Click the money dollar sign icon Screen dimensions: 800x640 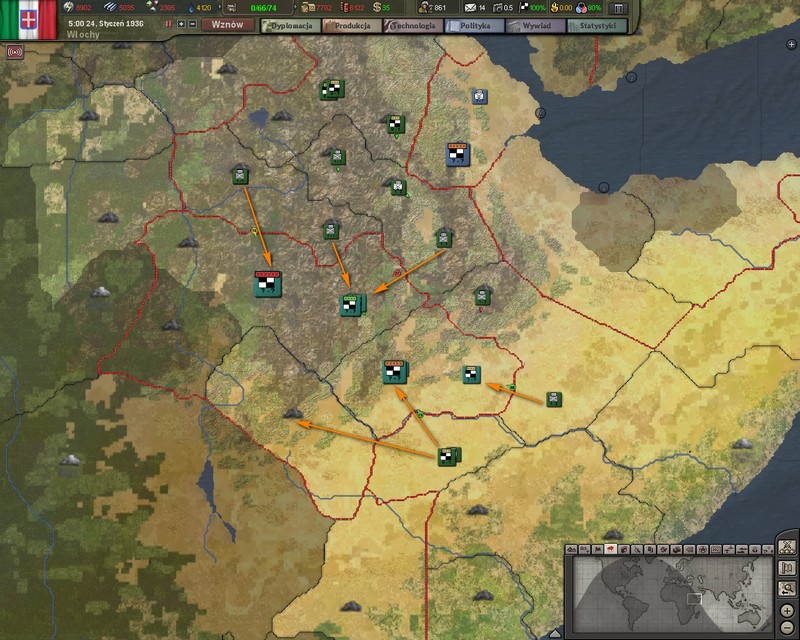coord(377,7)
